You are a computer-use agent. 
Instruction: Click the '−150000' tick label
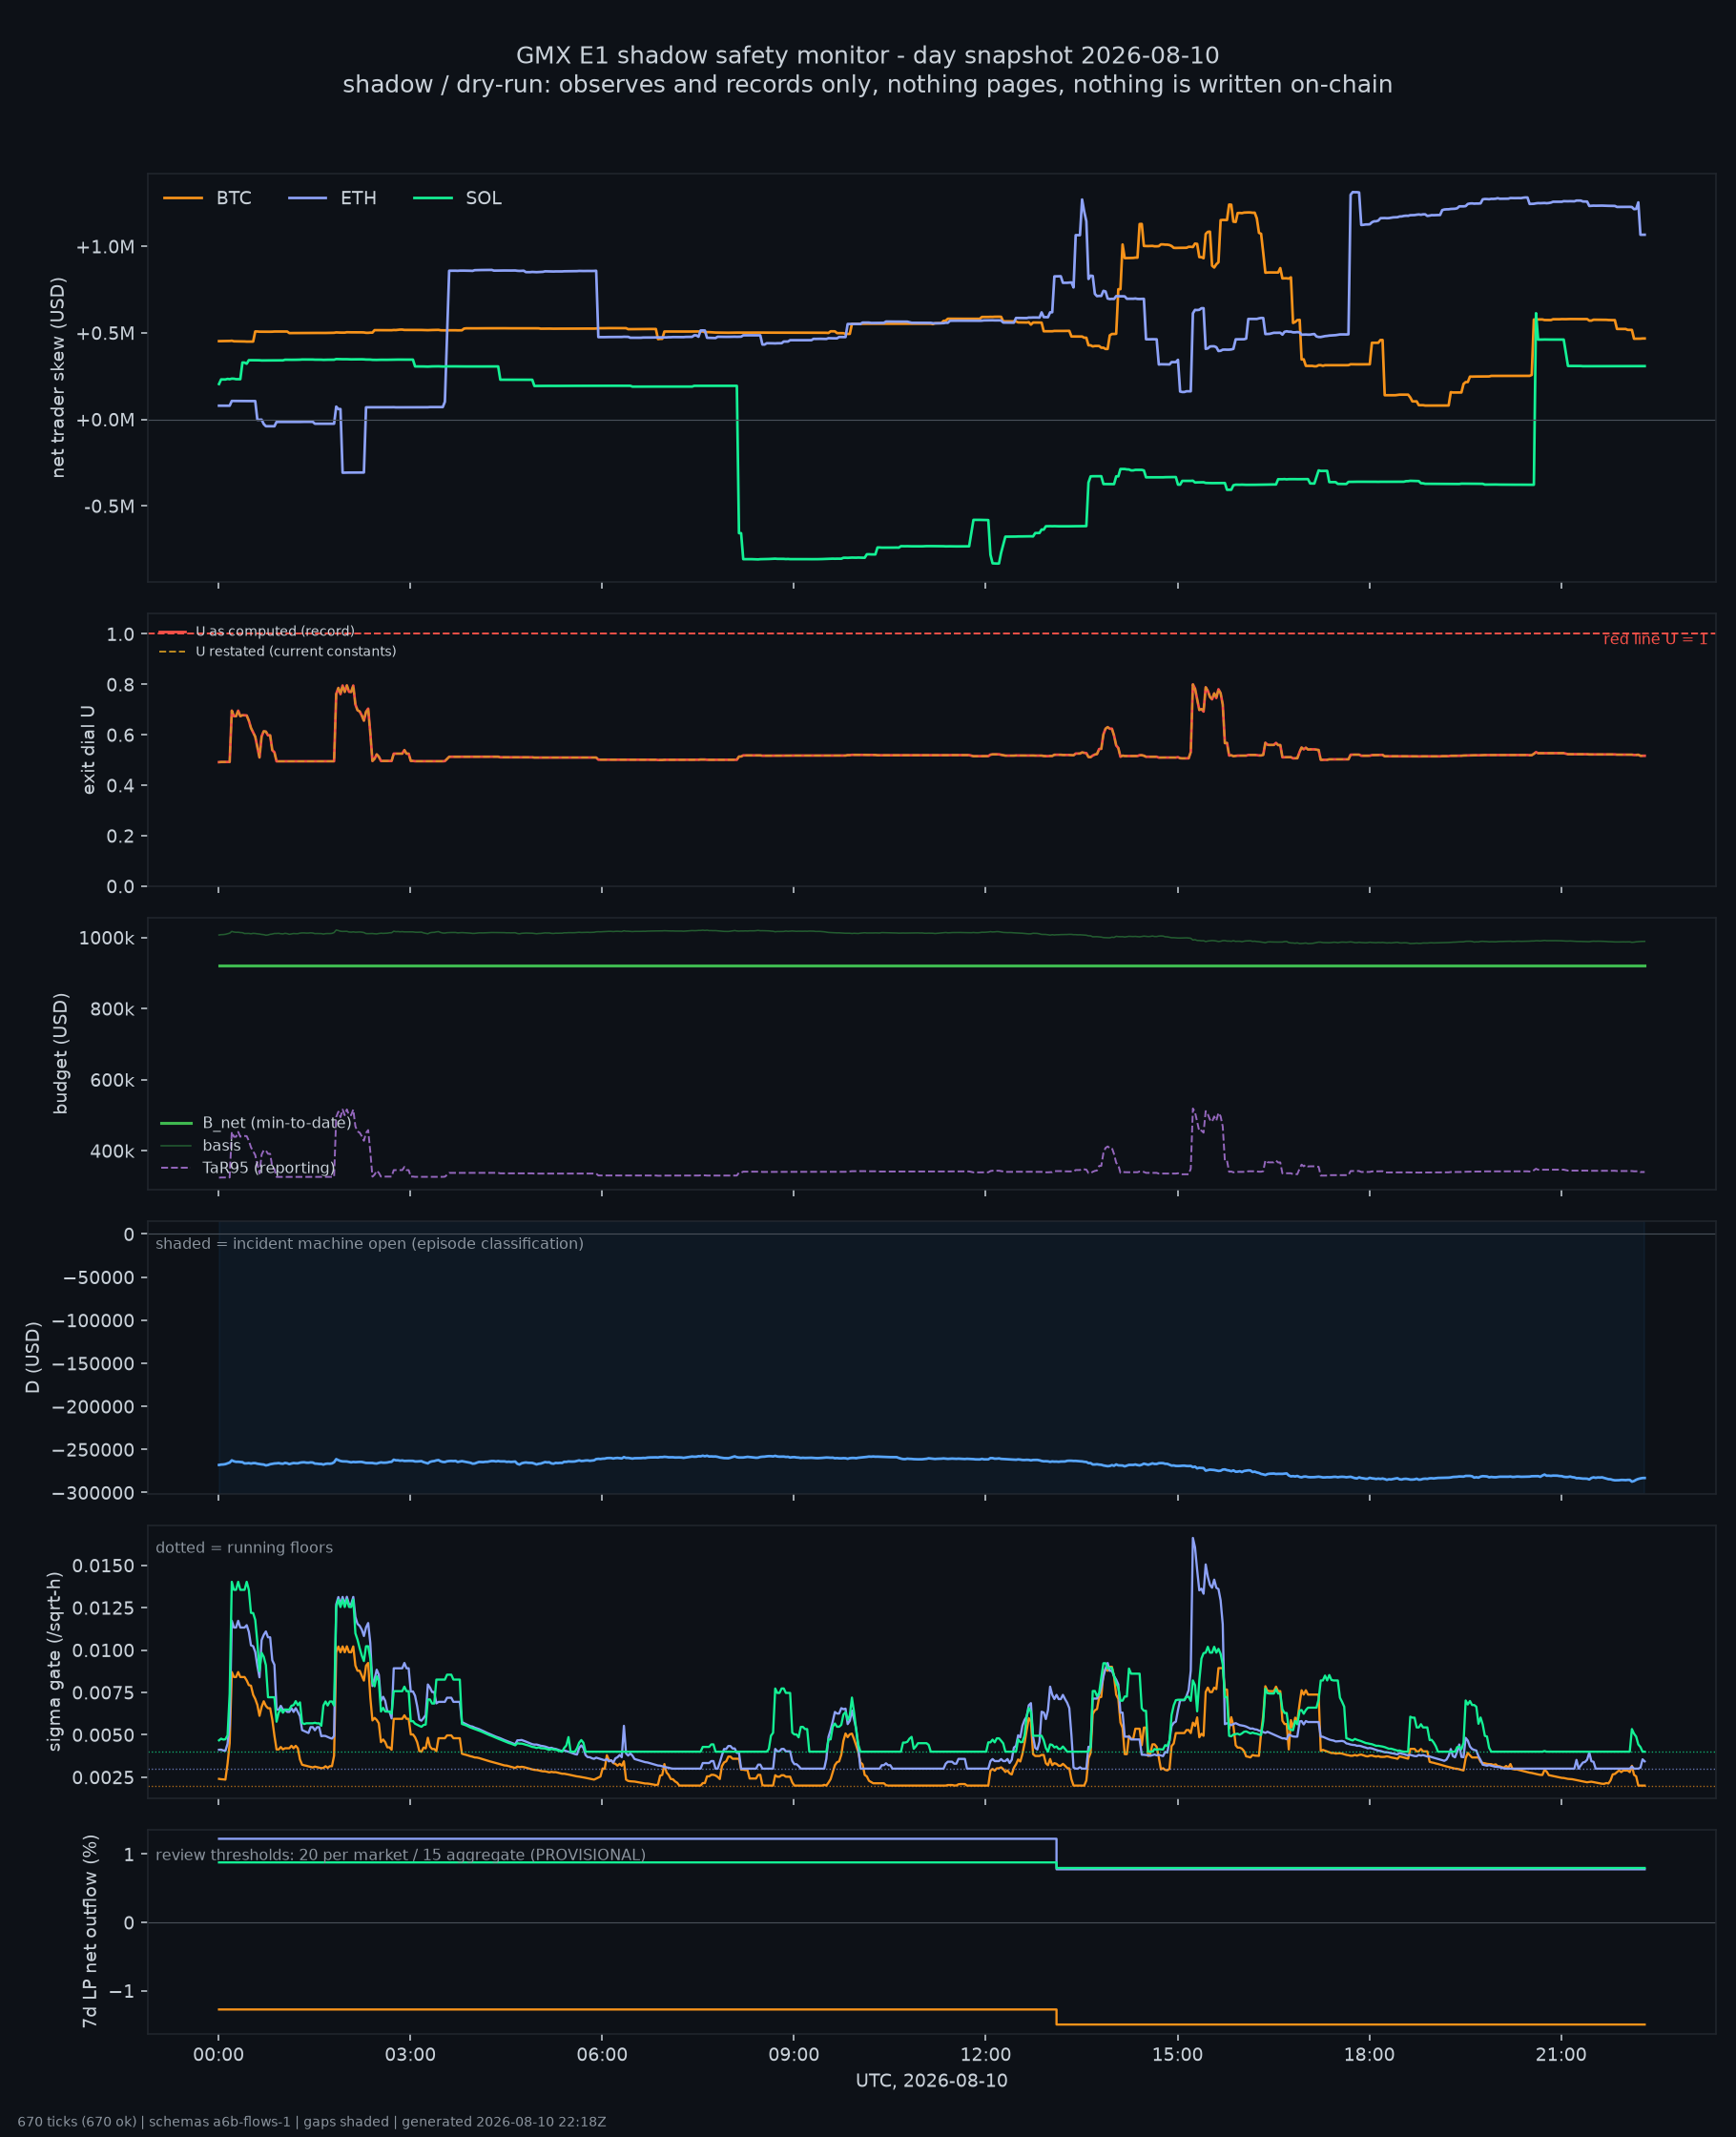pyautogui.click(x=93, y=1363)
